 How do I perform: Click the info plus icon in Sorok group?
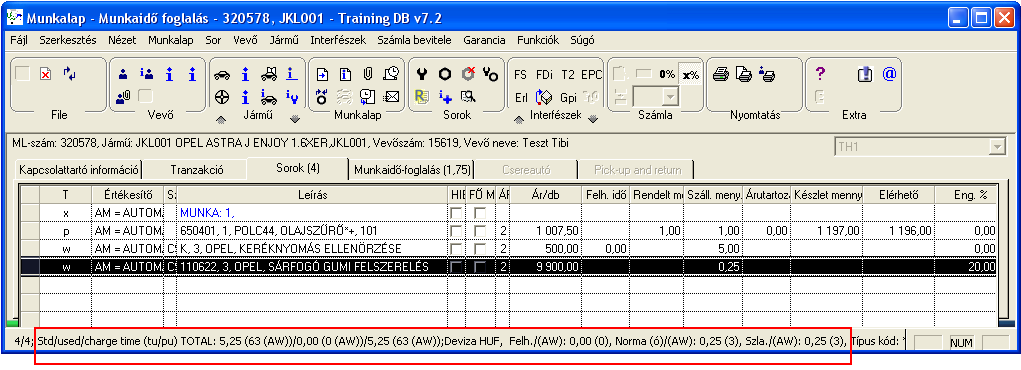445,97
